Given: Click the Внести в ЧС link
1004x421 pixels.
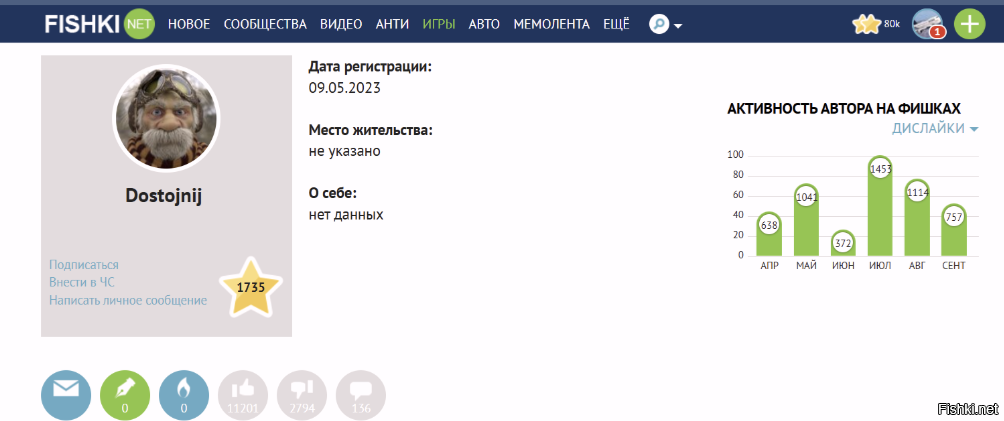Looking at the screenshot, I should 82,282.
